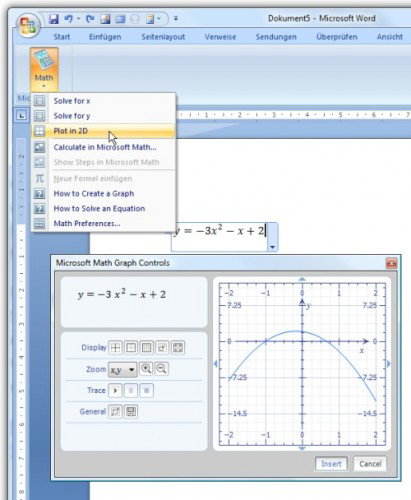Screen dimensions: 411x500
Task: Start trace with the play button
Action: click(x=115, y=390)
